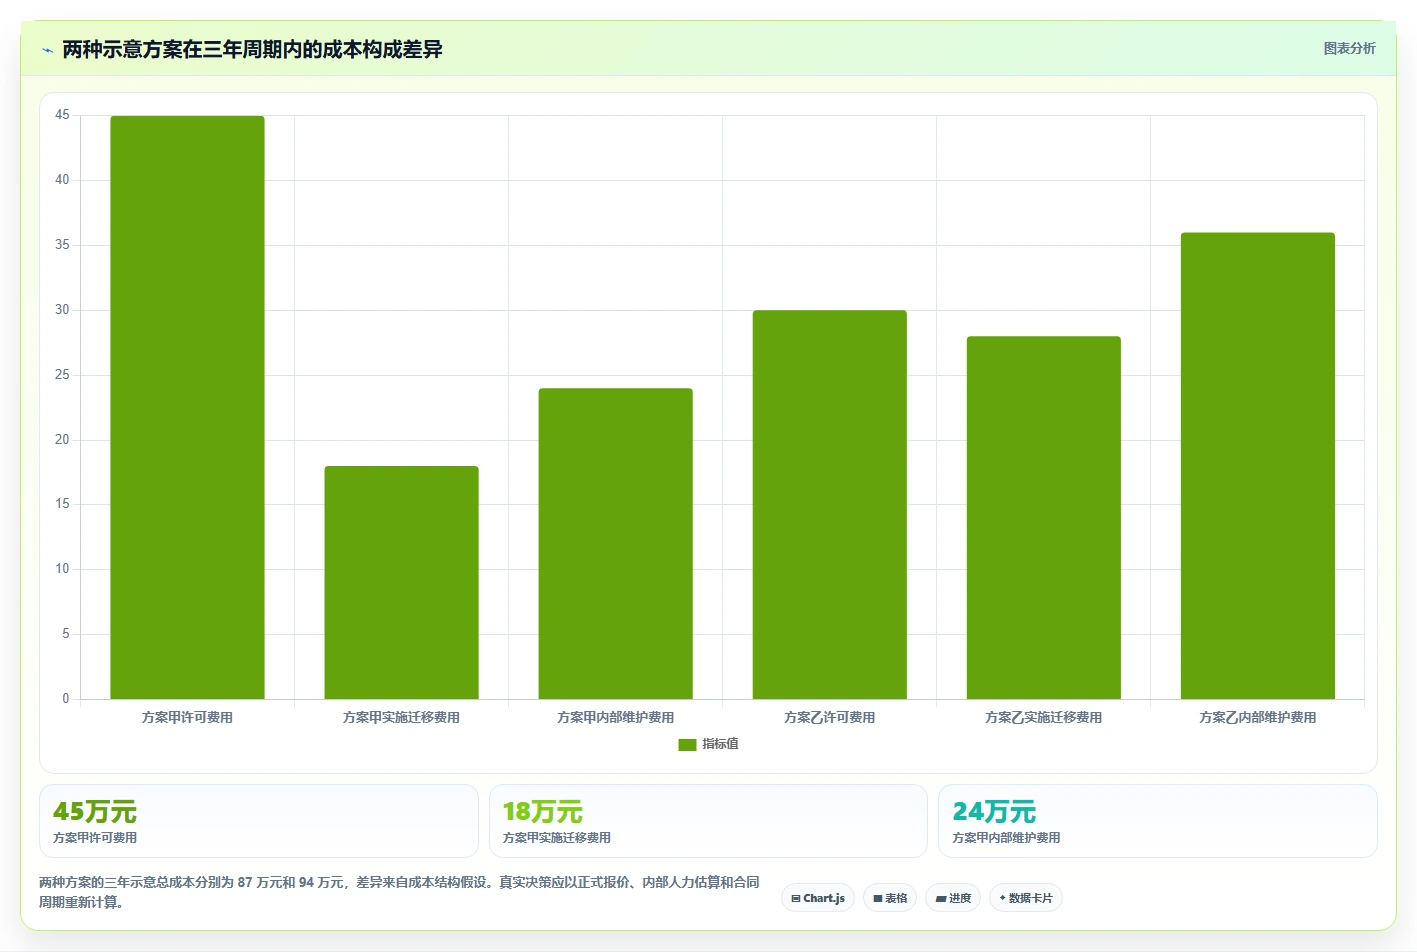Toggle the 指标值 legend color swatch

click(687, 744)
